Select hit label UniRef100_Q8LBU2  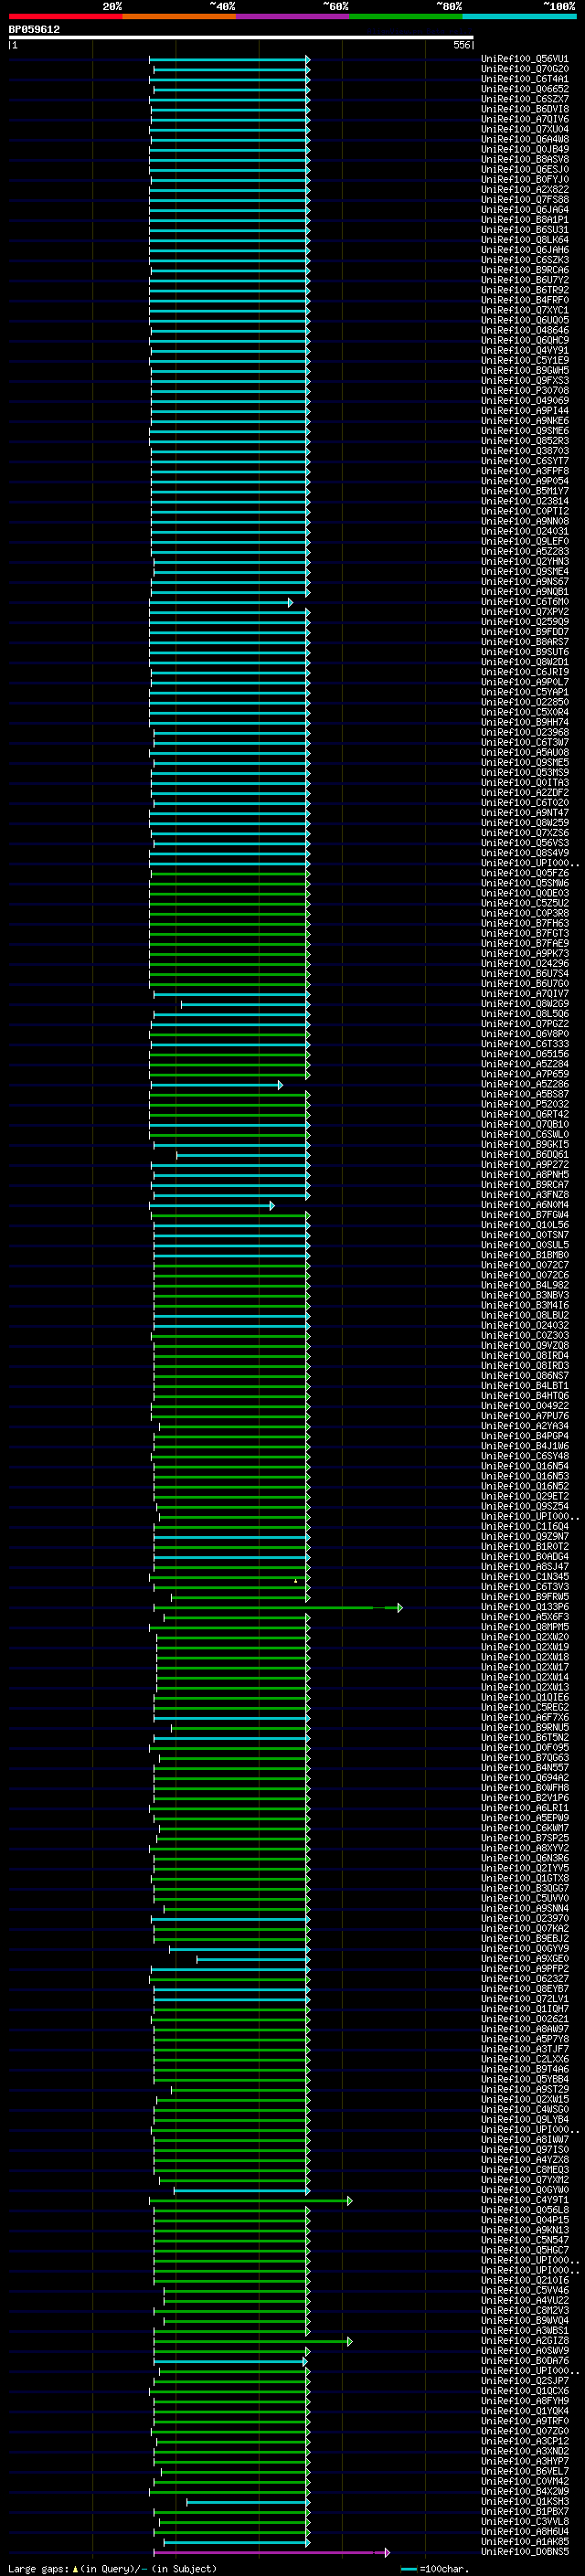point(525,1316)
